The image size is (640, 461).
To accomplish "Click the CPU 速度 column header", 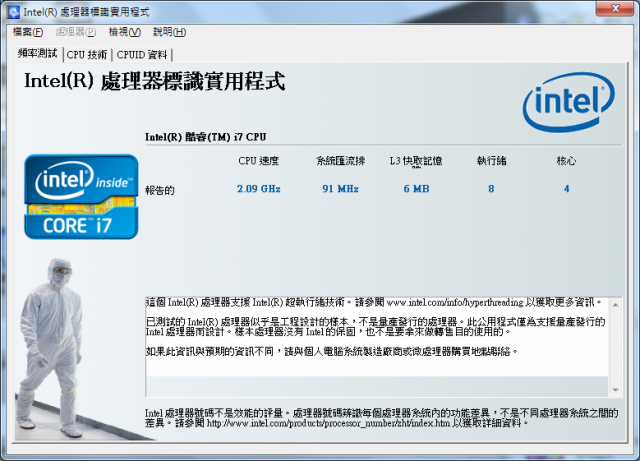I will [x=259, y=161].
